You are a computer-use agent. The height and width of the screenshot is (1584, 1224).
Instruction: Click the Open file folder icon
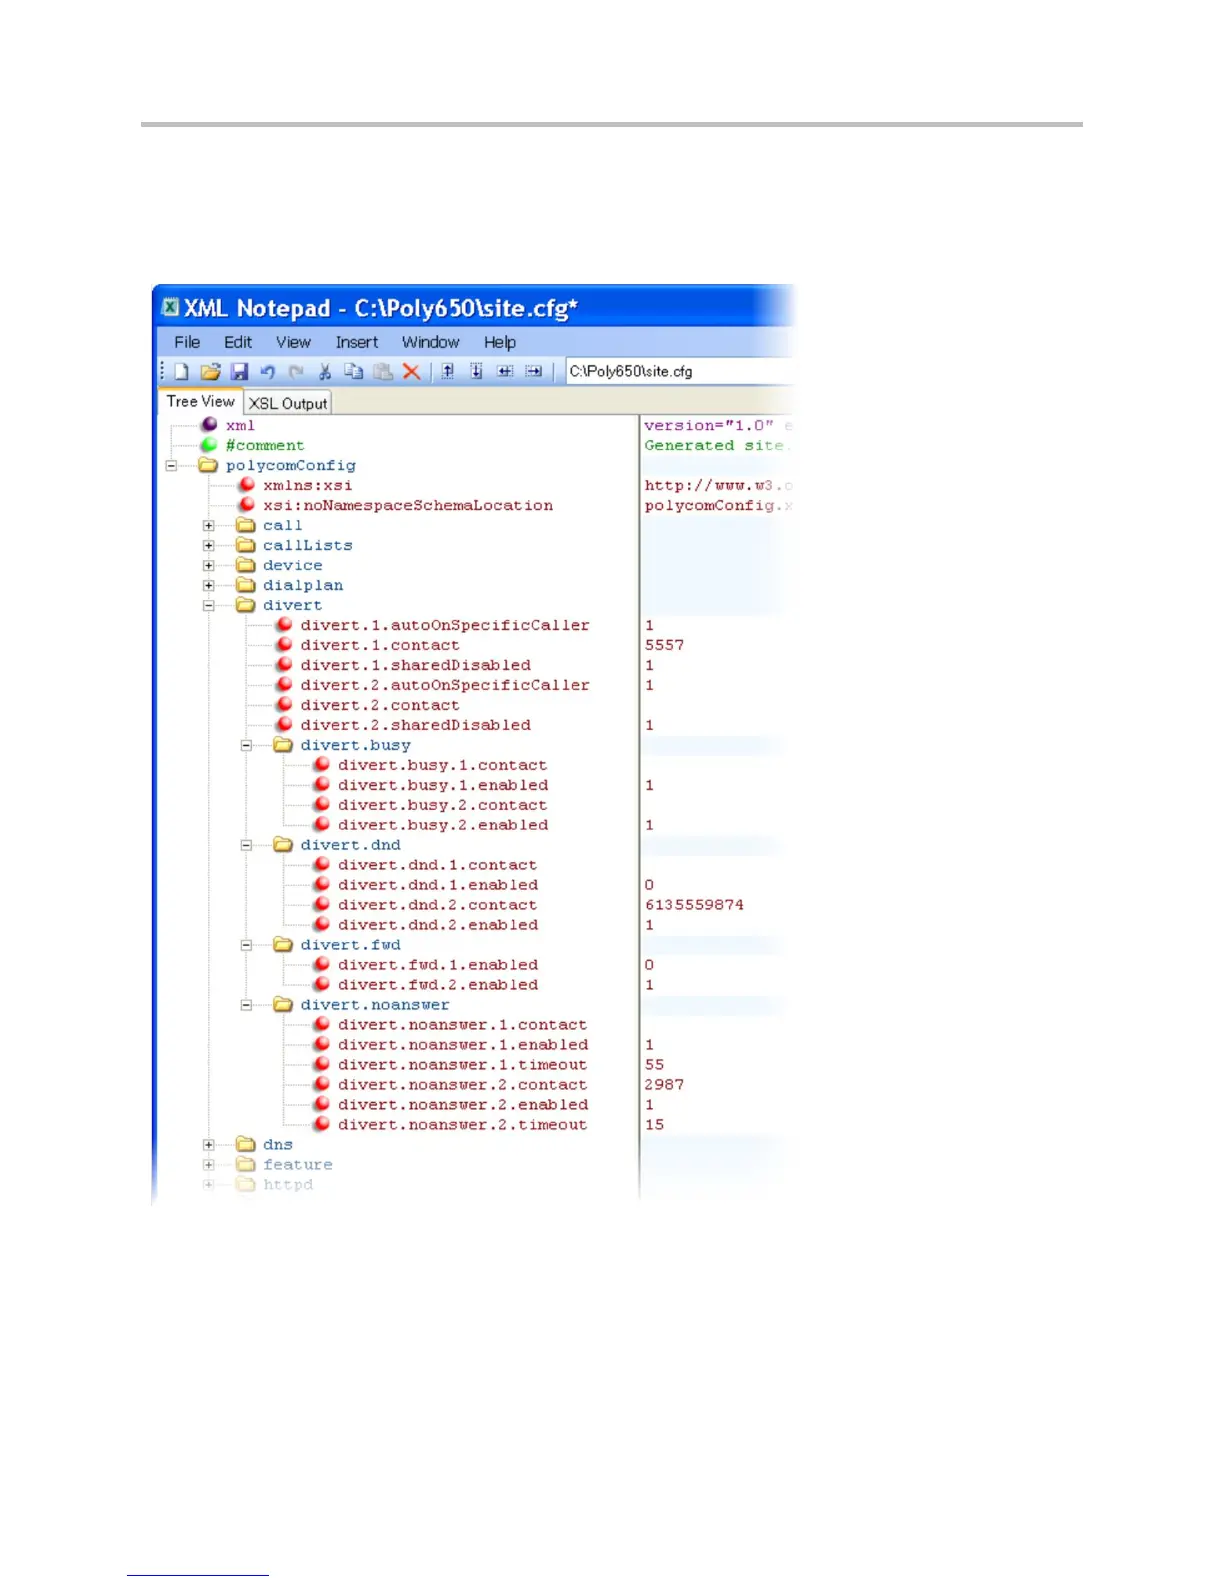210,371
